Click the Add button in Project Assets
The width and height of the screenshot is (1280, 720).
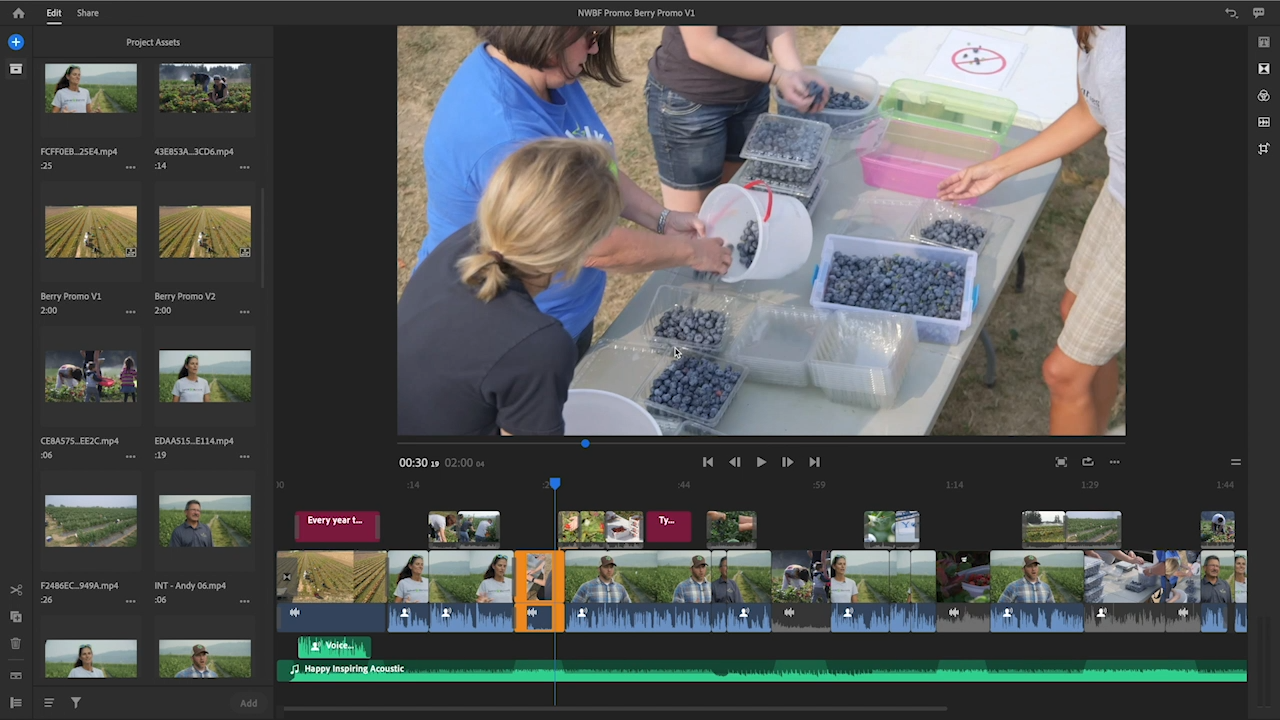(x=248, y=703)
